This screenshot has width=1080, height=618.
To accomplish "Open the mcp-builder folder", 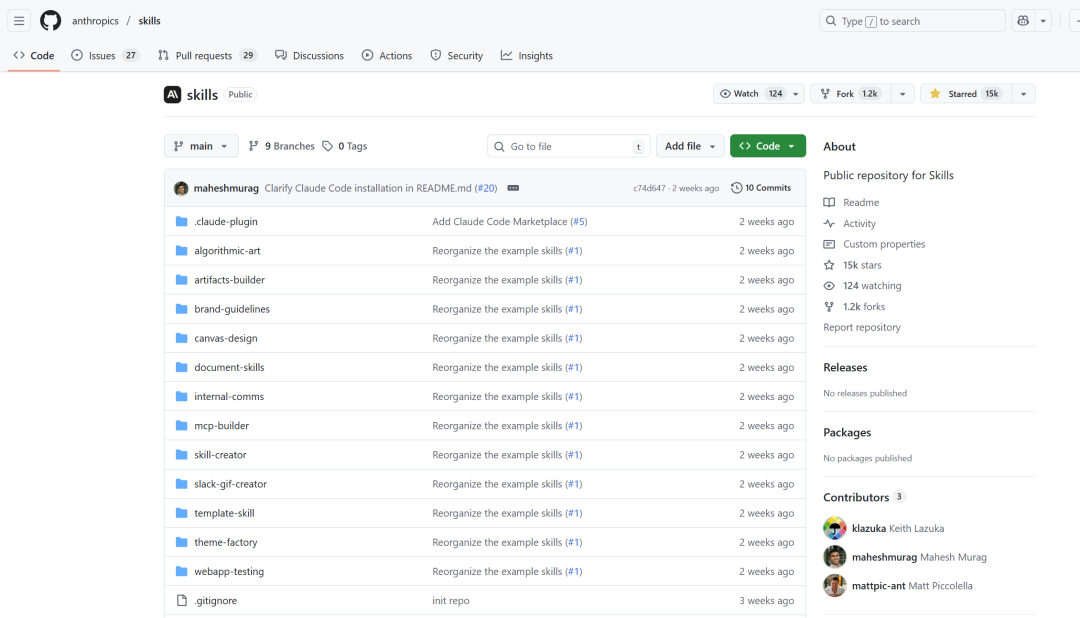I will pyautogui.click(x=222, y=426).
